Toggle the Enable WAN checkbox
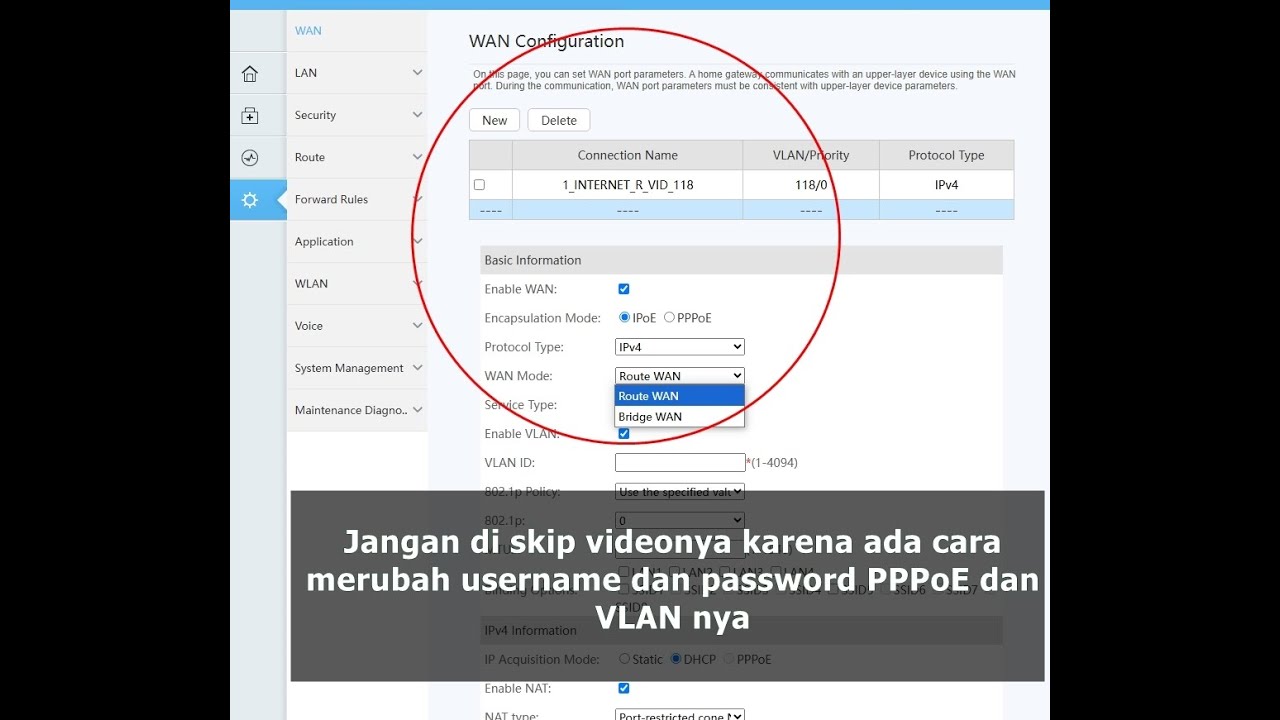This screenshot has height=720, width=1280. pos(624,289)
